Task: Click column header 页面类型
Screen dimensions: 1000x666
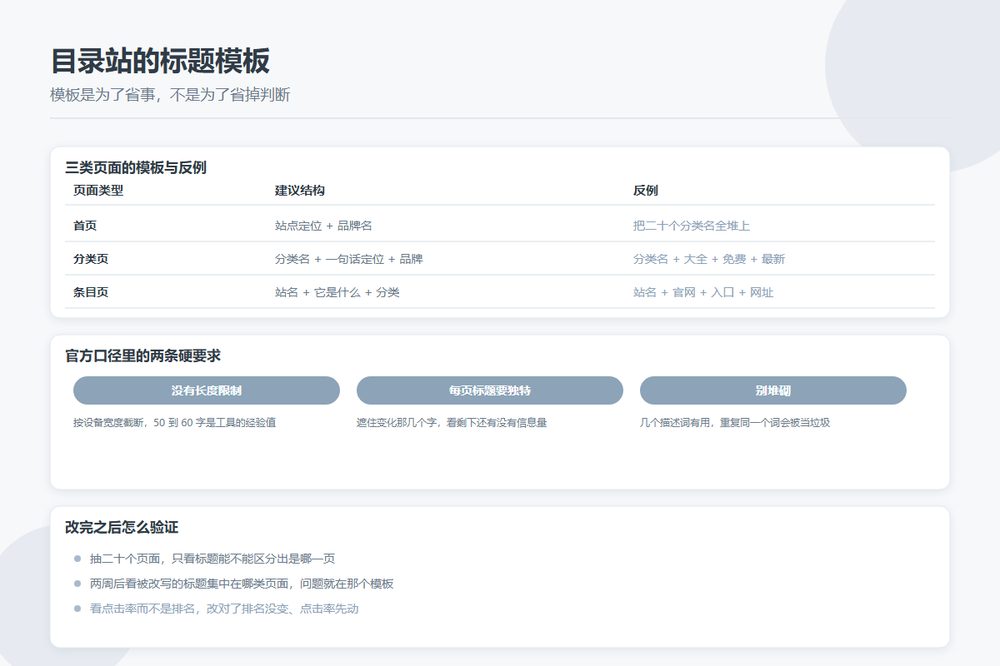Action: pos(98,190)
